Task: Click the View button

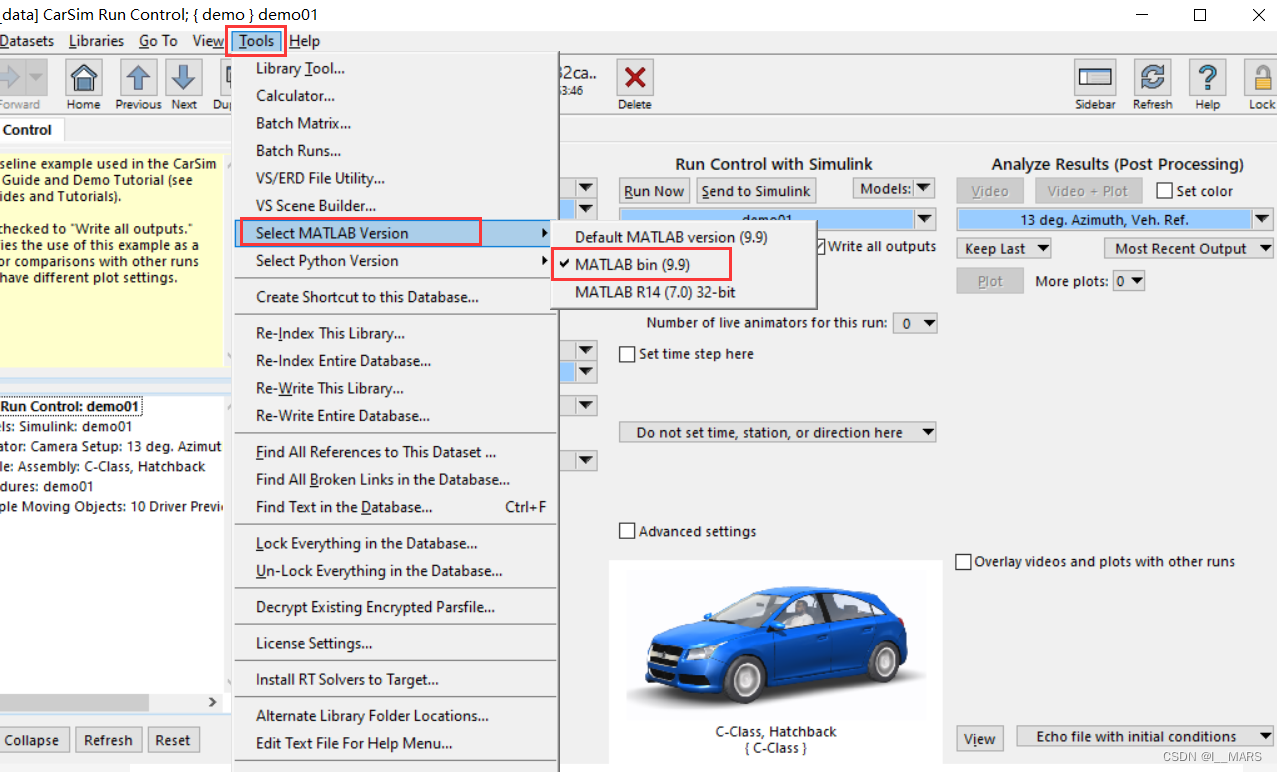Action: [x=980, y=739]
